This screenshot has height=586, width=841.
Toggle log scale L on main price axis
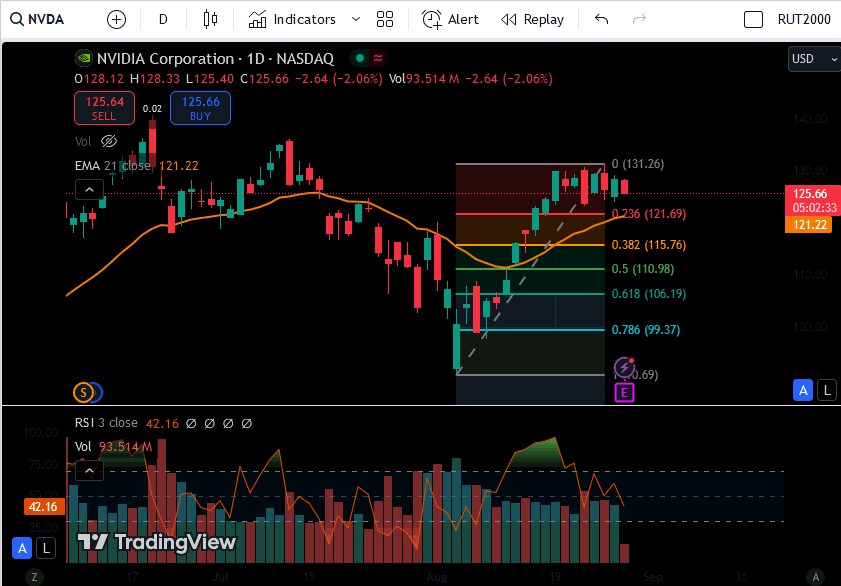pyautogui.click(x=827, y=390)
